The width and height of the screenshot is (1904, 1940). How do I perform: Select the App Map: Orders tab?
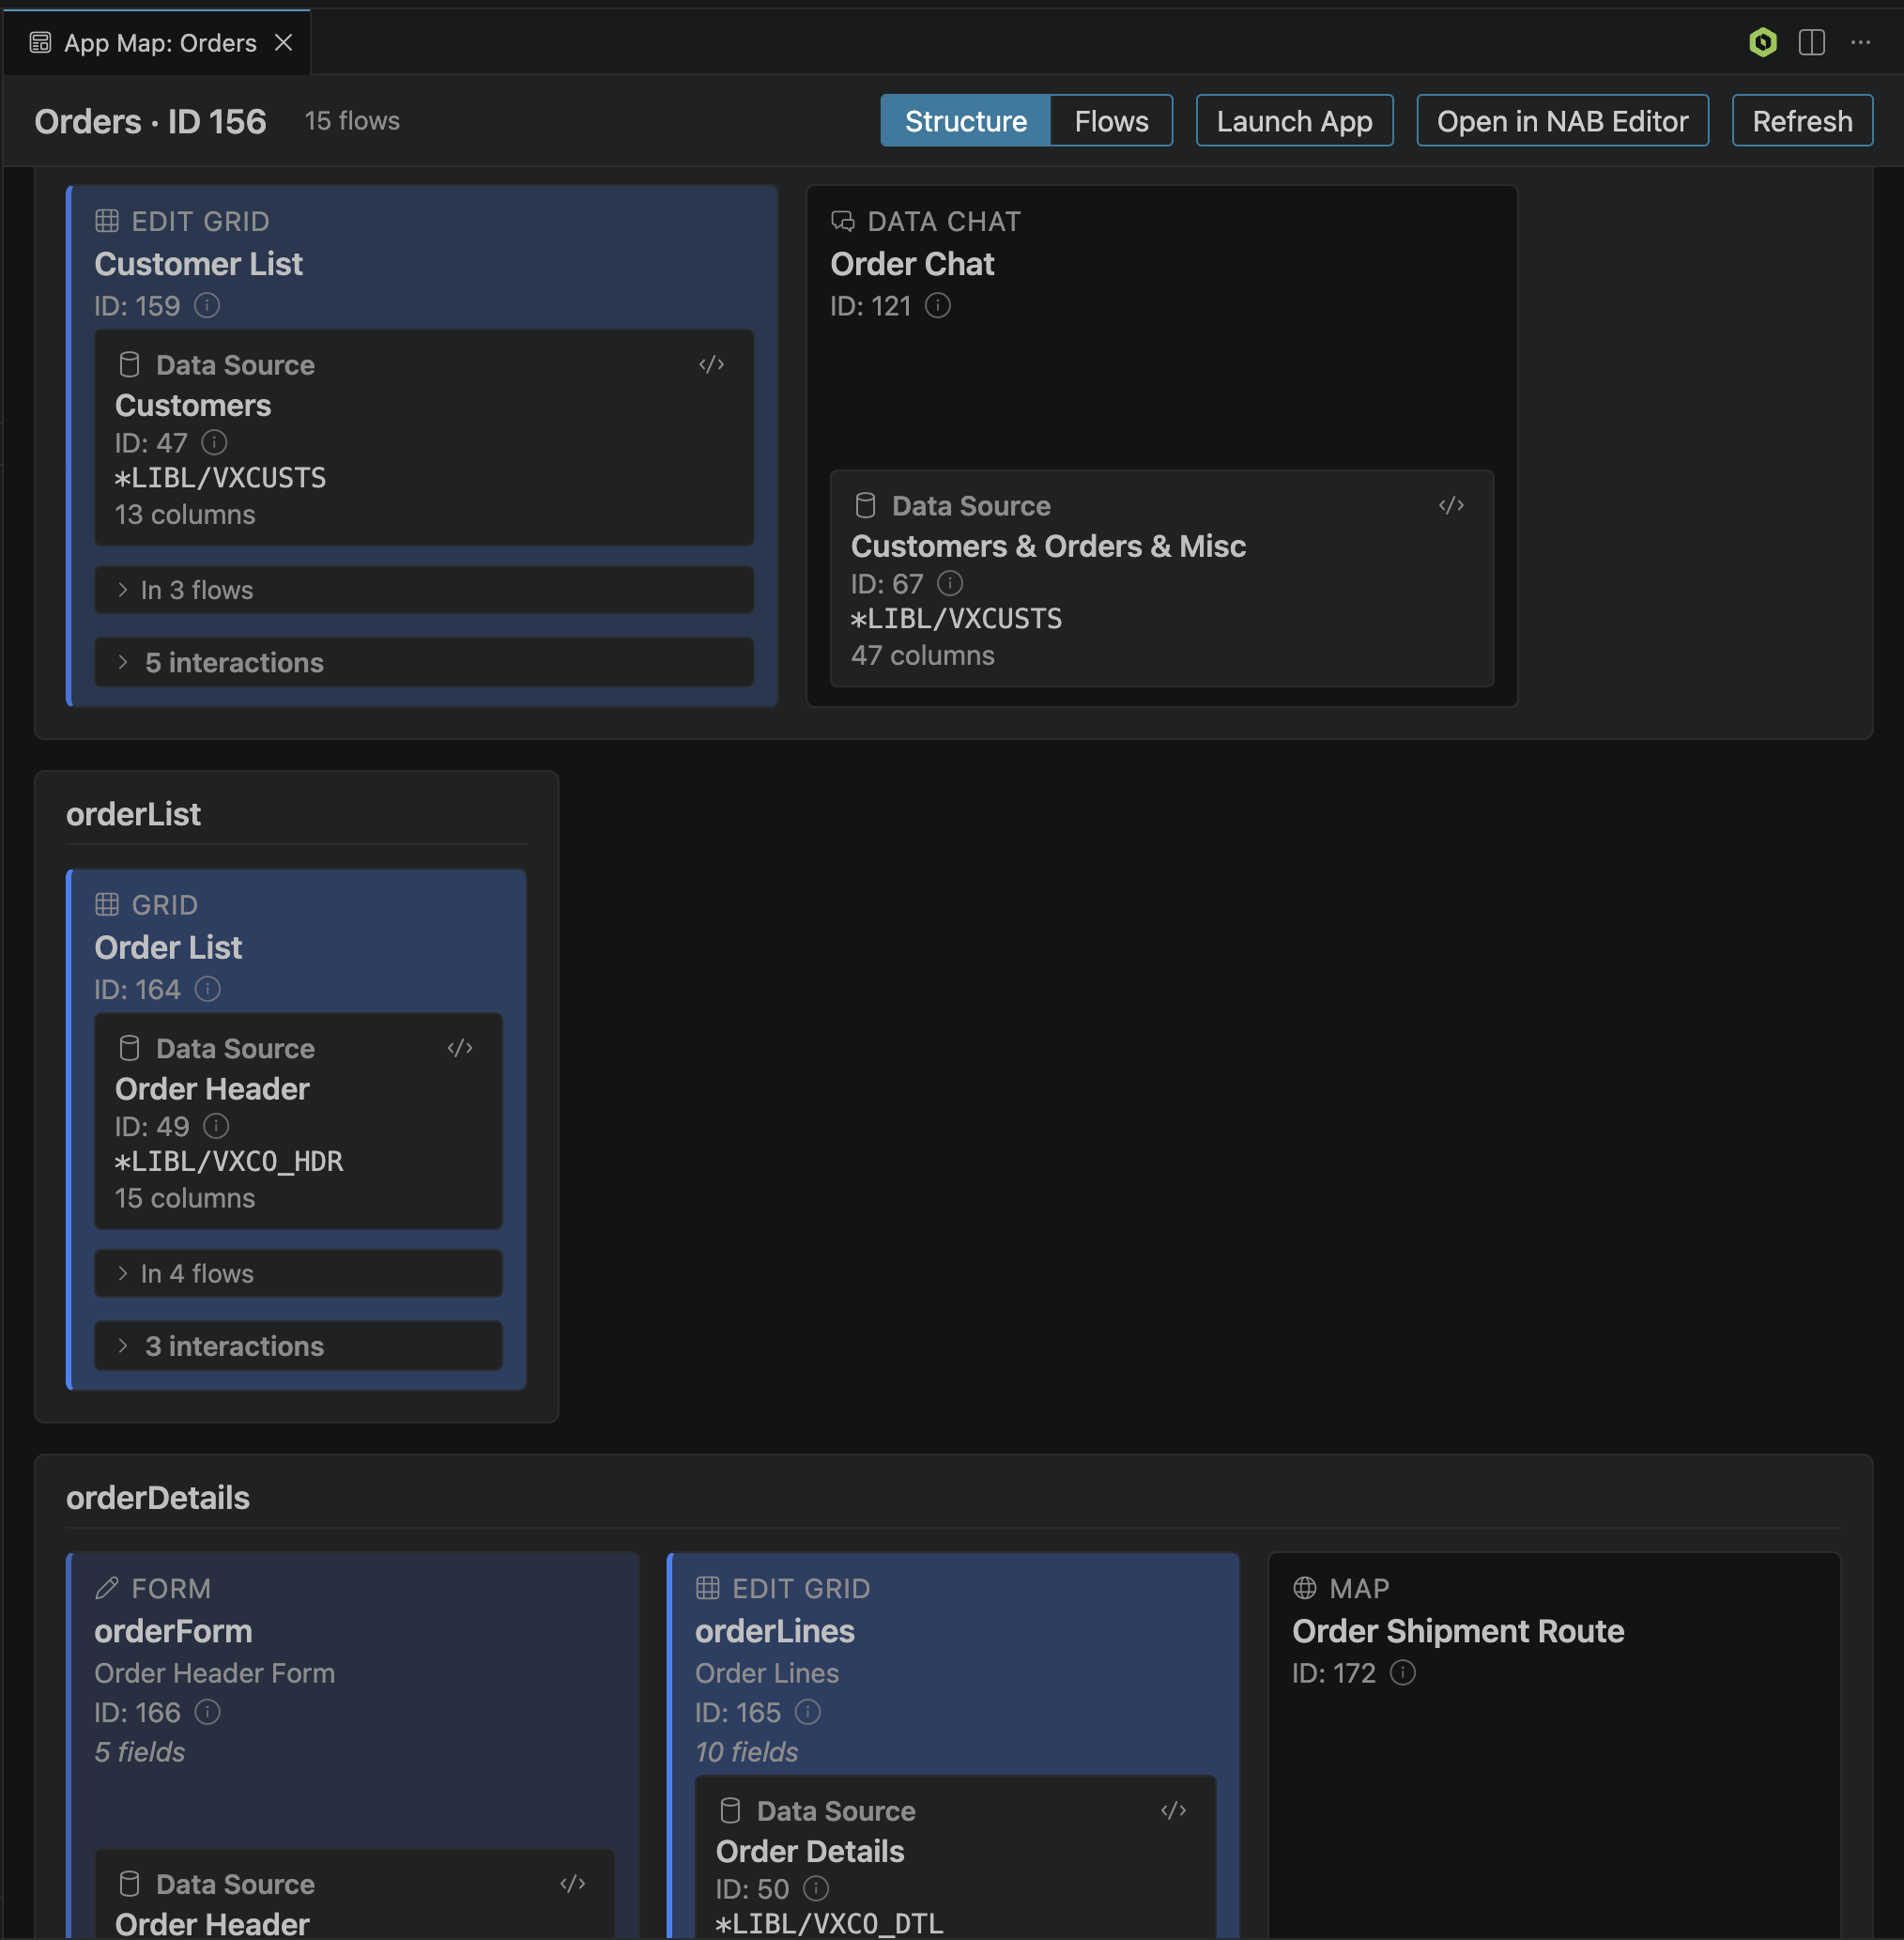click(x=157, y=42)
